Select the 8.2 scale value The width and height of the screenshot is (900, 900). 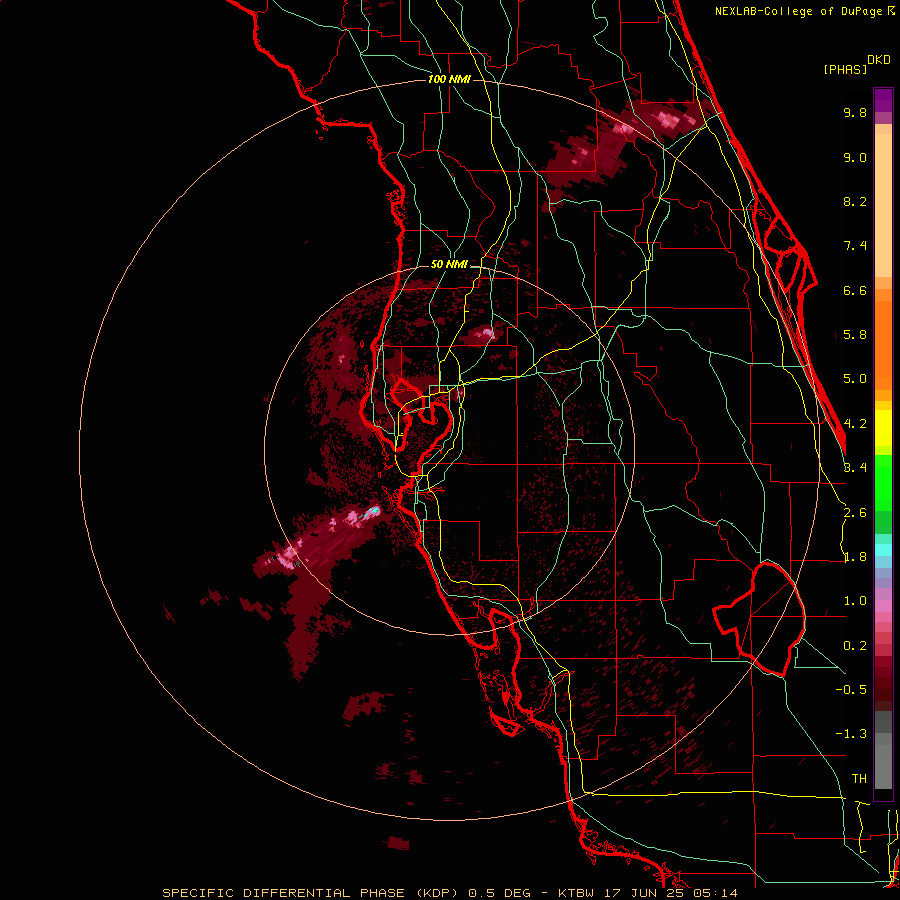pos(855,201)
